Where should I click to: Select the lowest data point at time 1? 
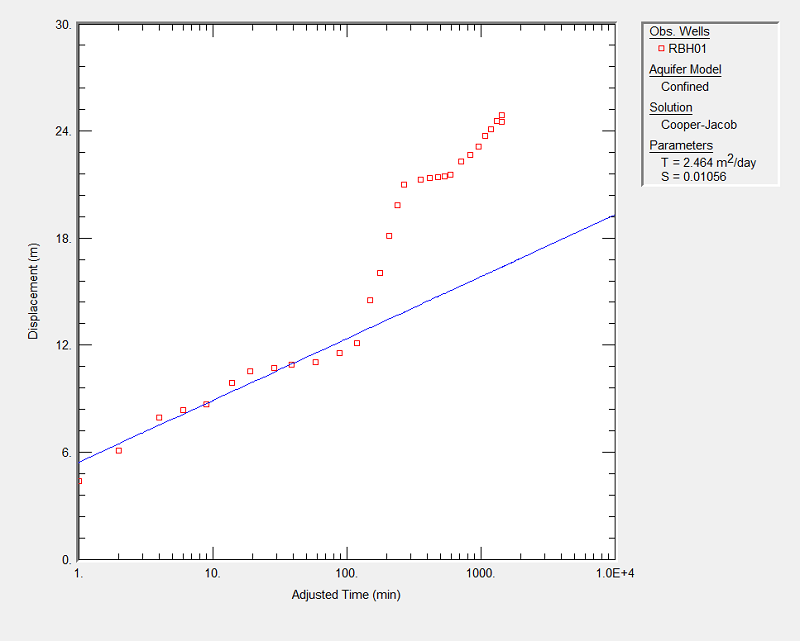pyautogui.click(x=79, y=480)
